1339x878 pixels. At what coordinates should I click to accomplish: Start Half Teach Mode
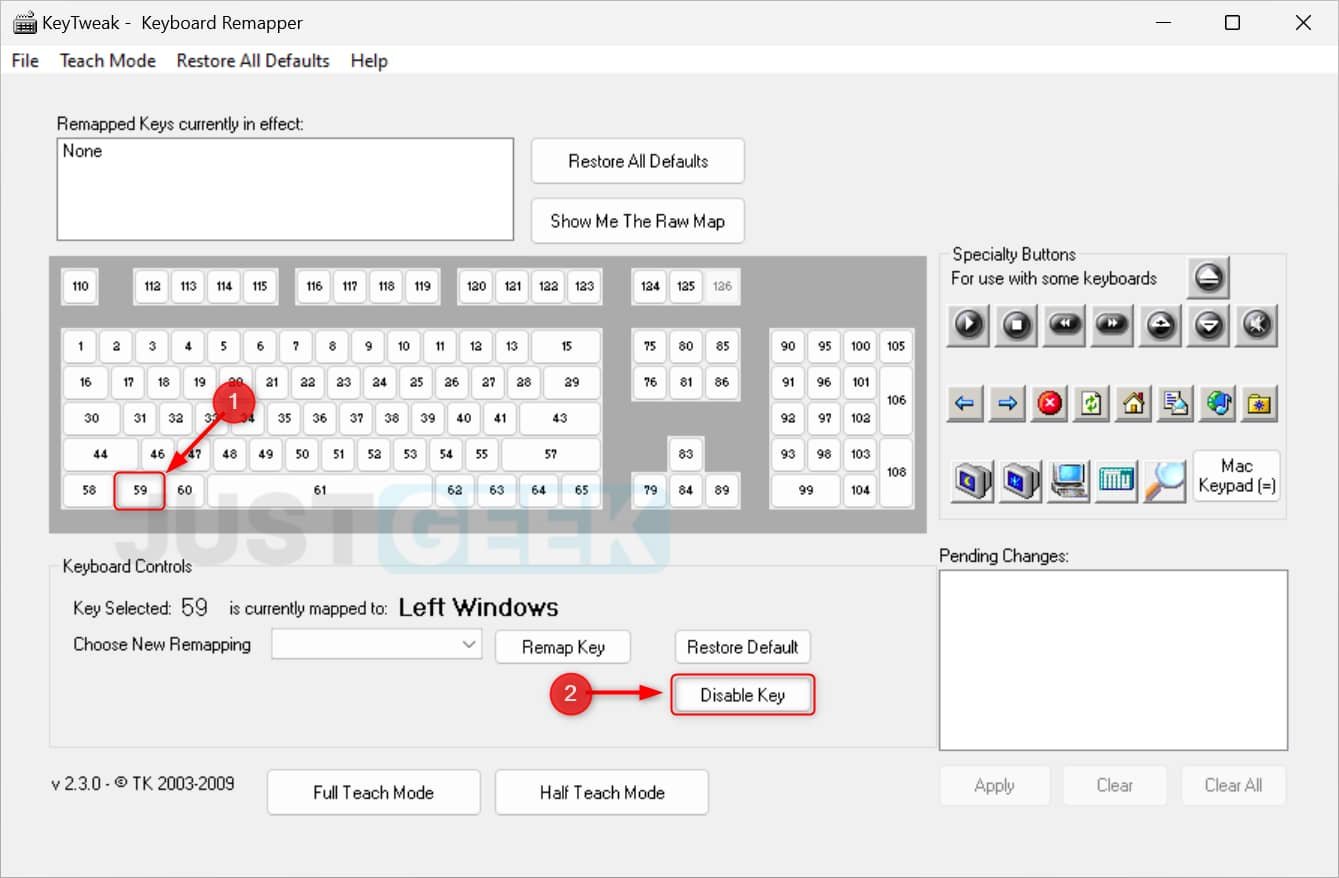pyautogui.click(x=602, y=792)
